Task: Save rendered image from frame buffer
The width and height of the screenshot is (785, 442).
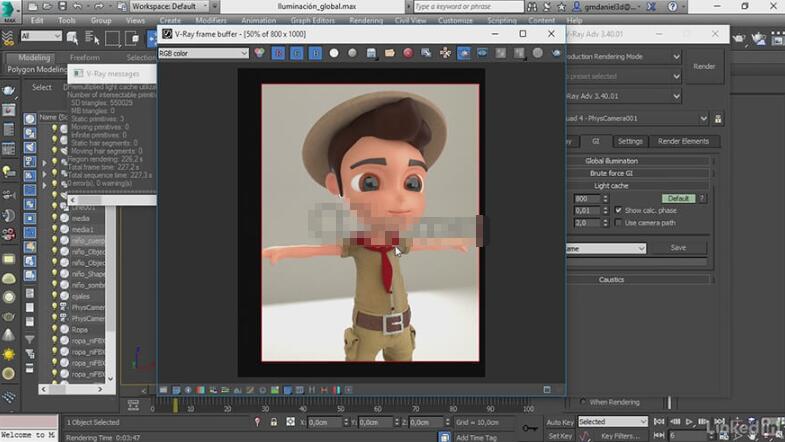Action: click(371, 53)
